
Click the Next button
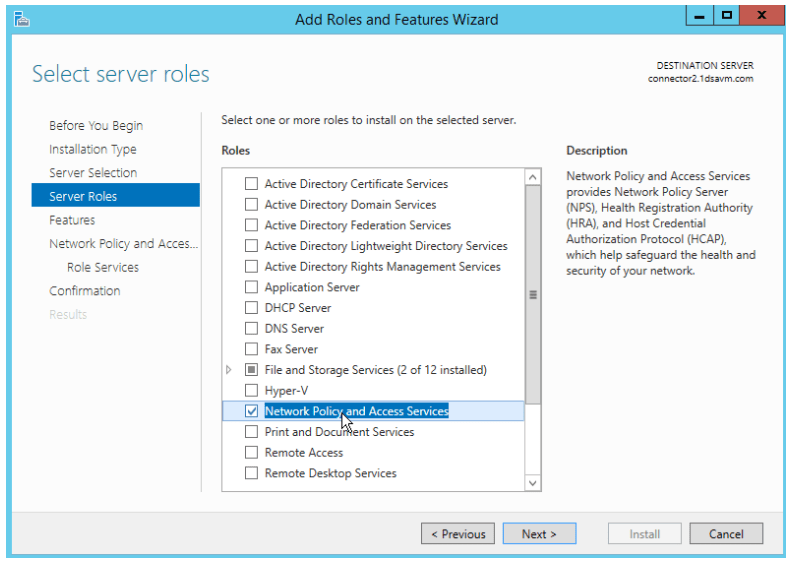click(x=539, y=534)
